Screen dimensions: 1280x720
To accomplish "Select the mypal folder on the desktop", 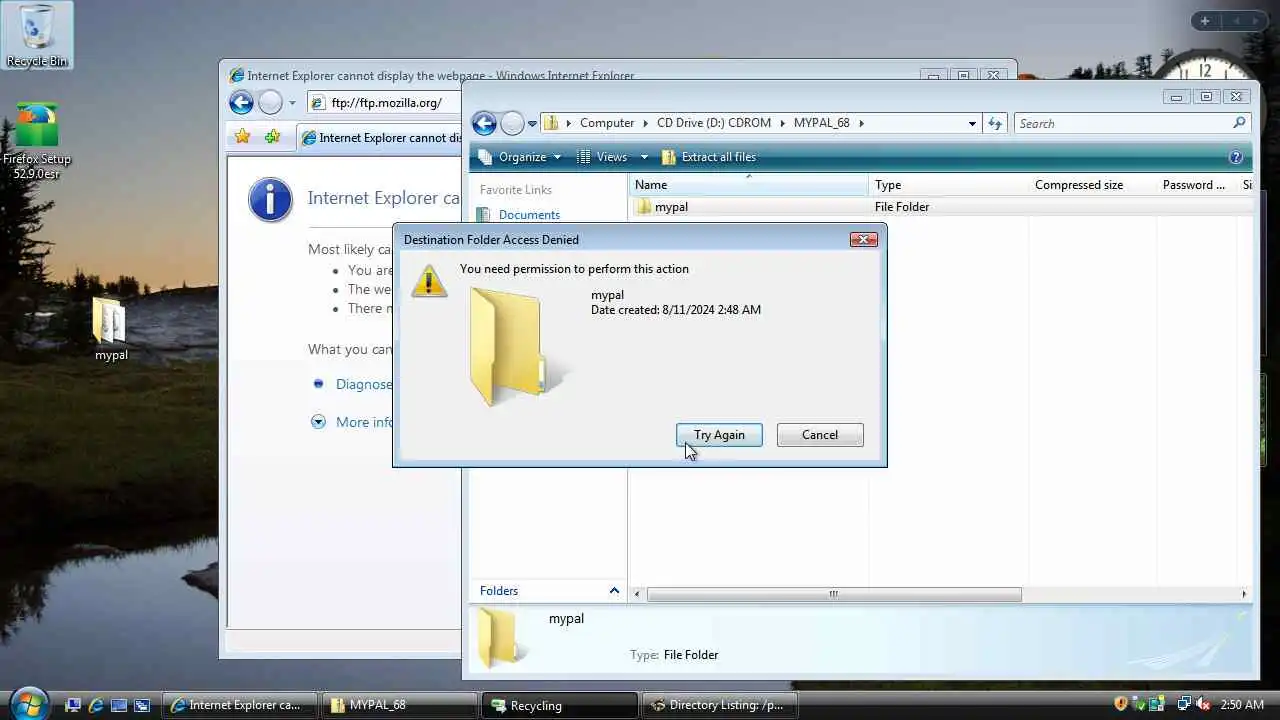I will coord(111,329).
